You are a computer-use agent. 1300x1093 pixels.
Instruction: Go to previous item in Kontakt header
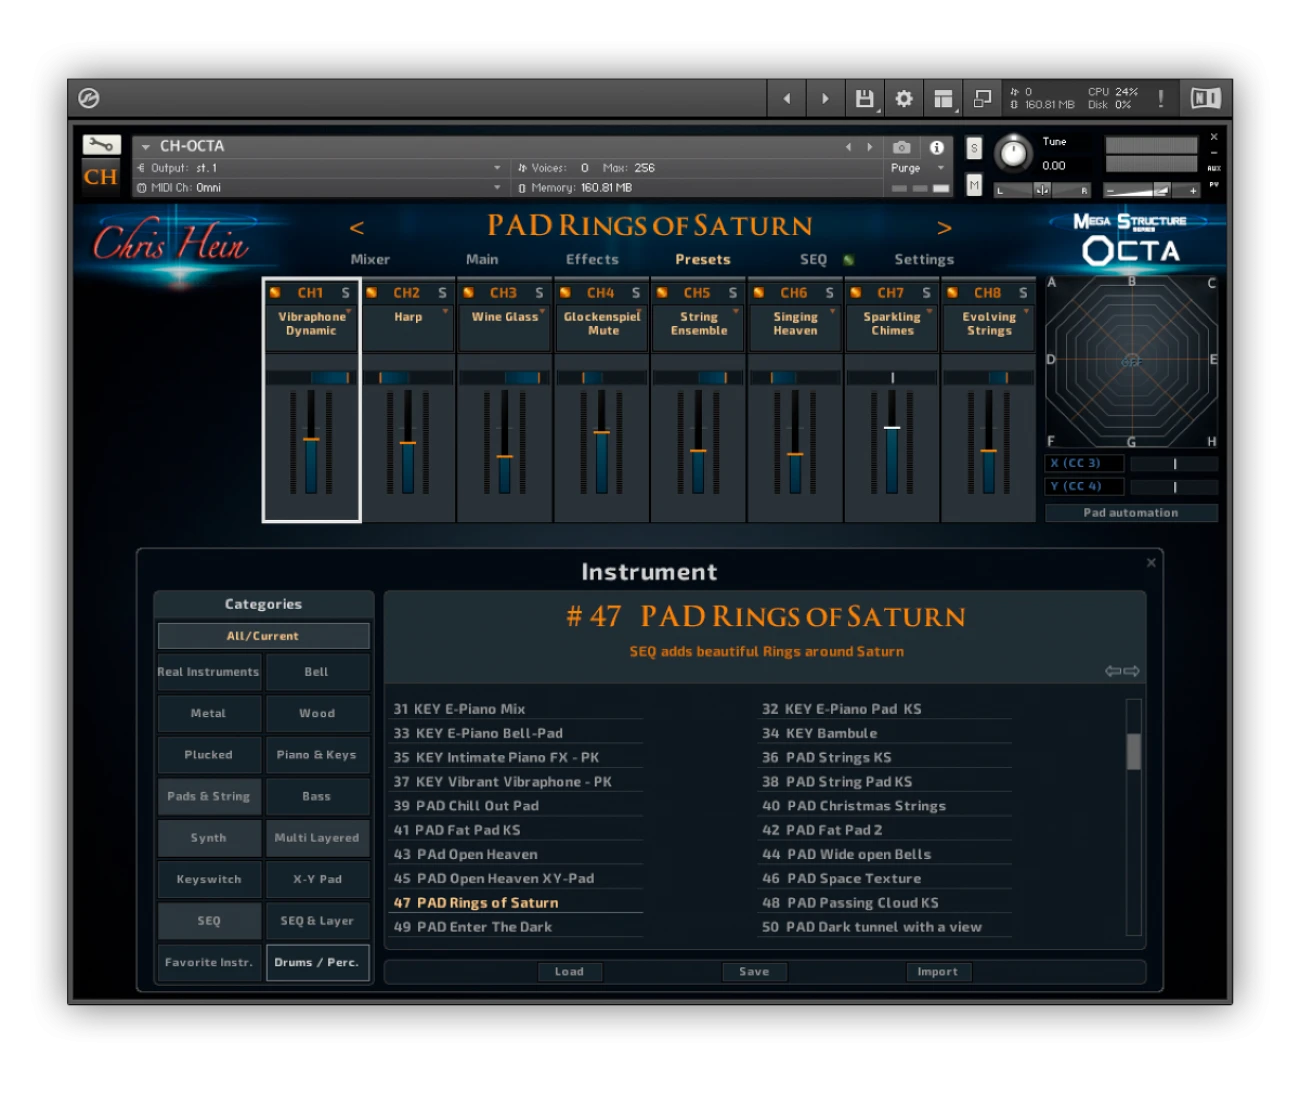coord(787,98)
